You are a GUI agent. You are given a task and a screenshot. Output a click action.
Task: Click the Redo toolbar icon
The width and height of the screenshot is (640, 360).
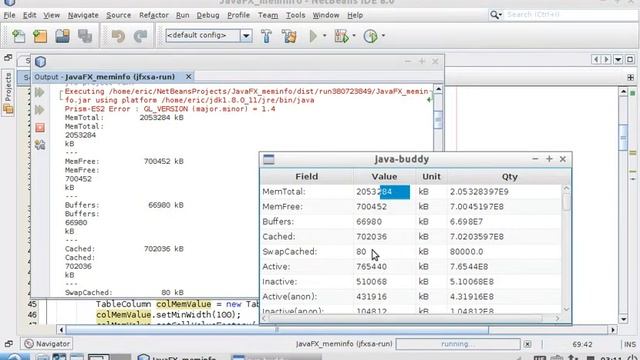[140, 36]
